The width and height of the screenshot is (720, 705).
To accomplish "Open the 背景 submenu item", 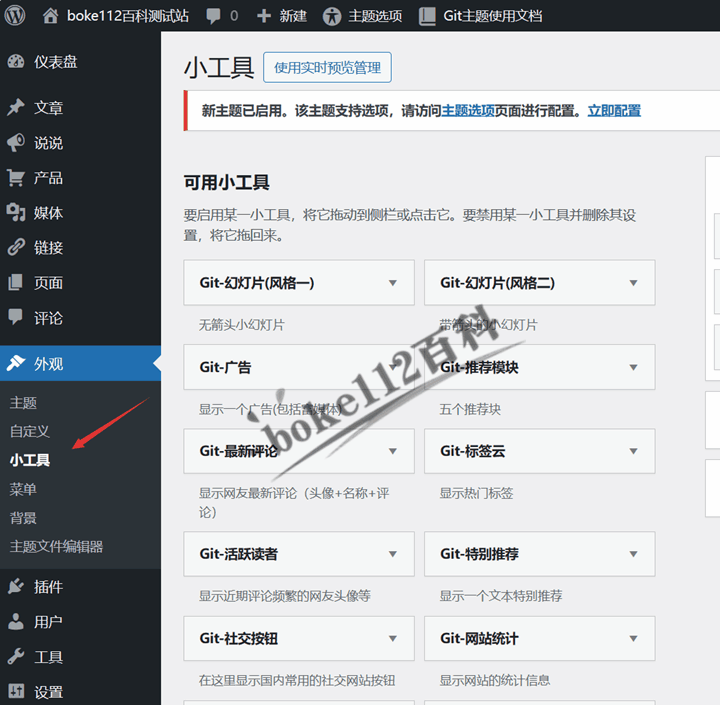I will point(23,518).
